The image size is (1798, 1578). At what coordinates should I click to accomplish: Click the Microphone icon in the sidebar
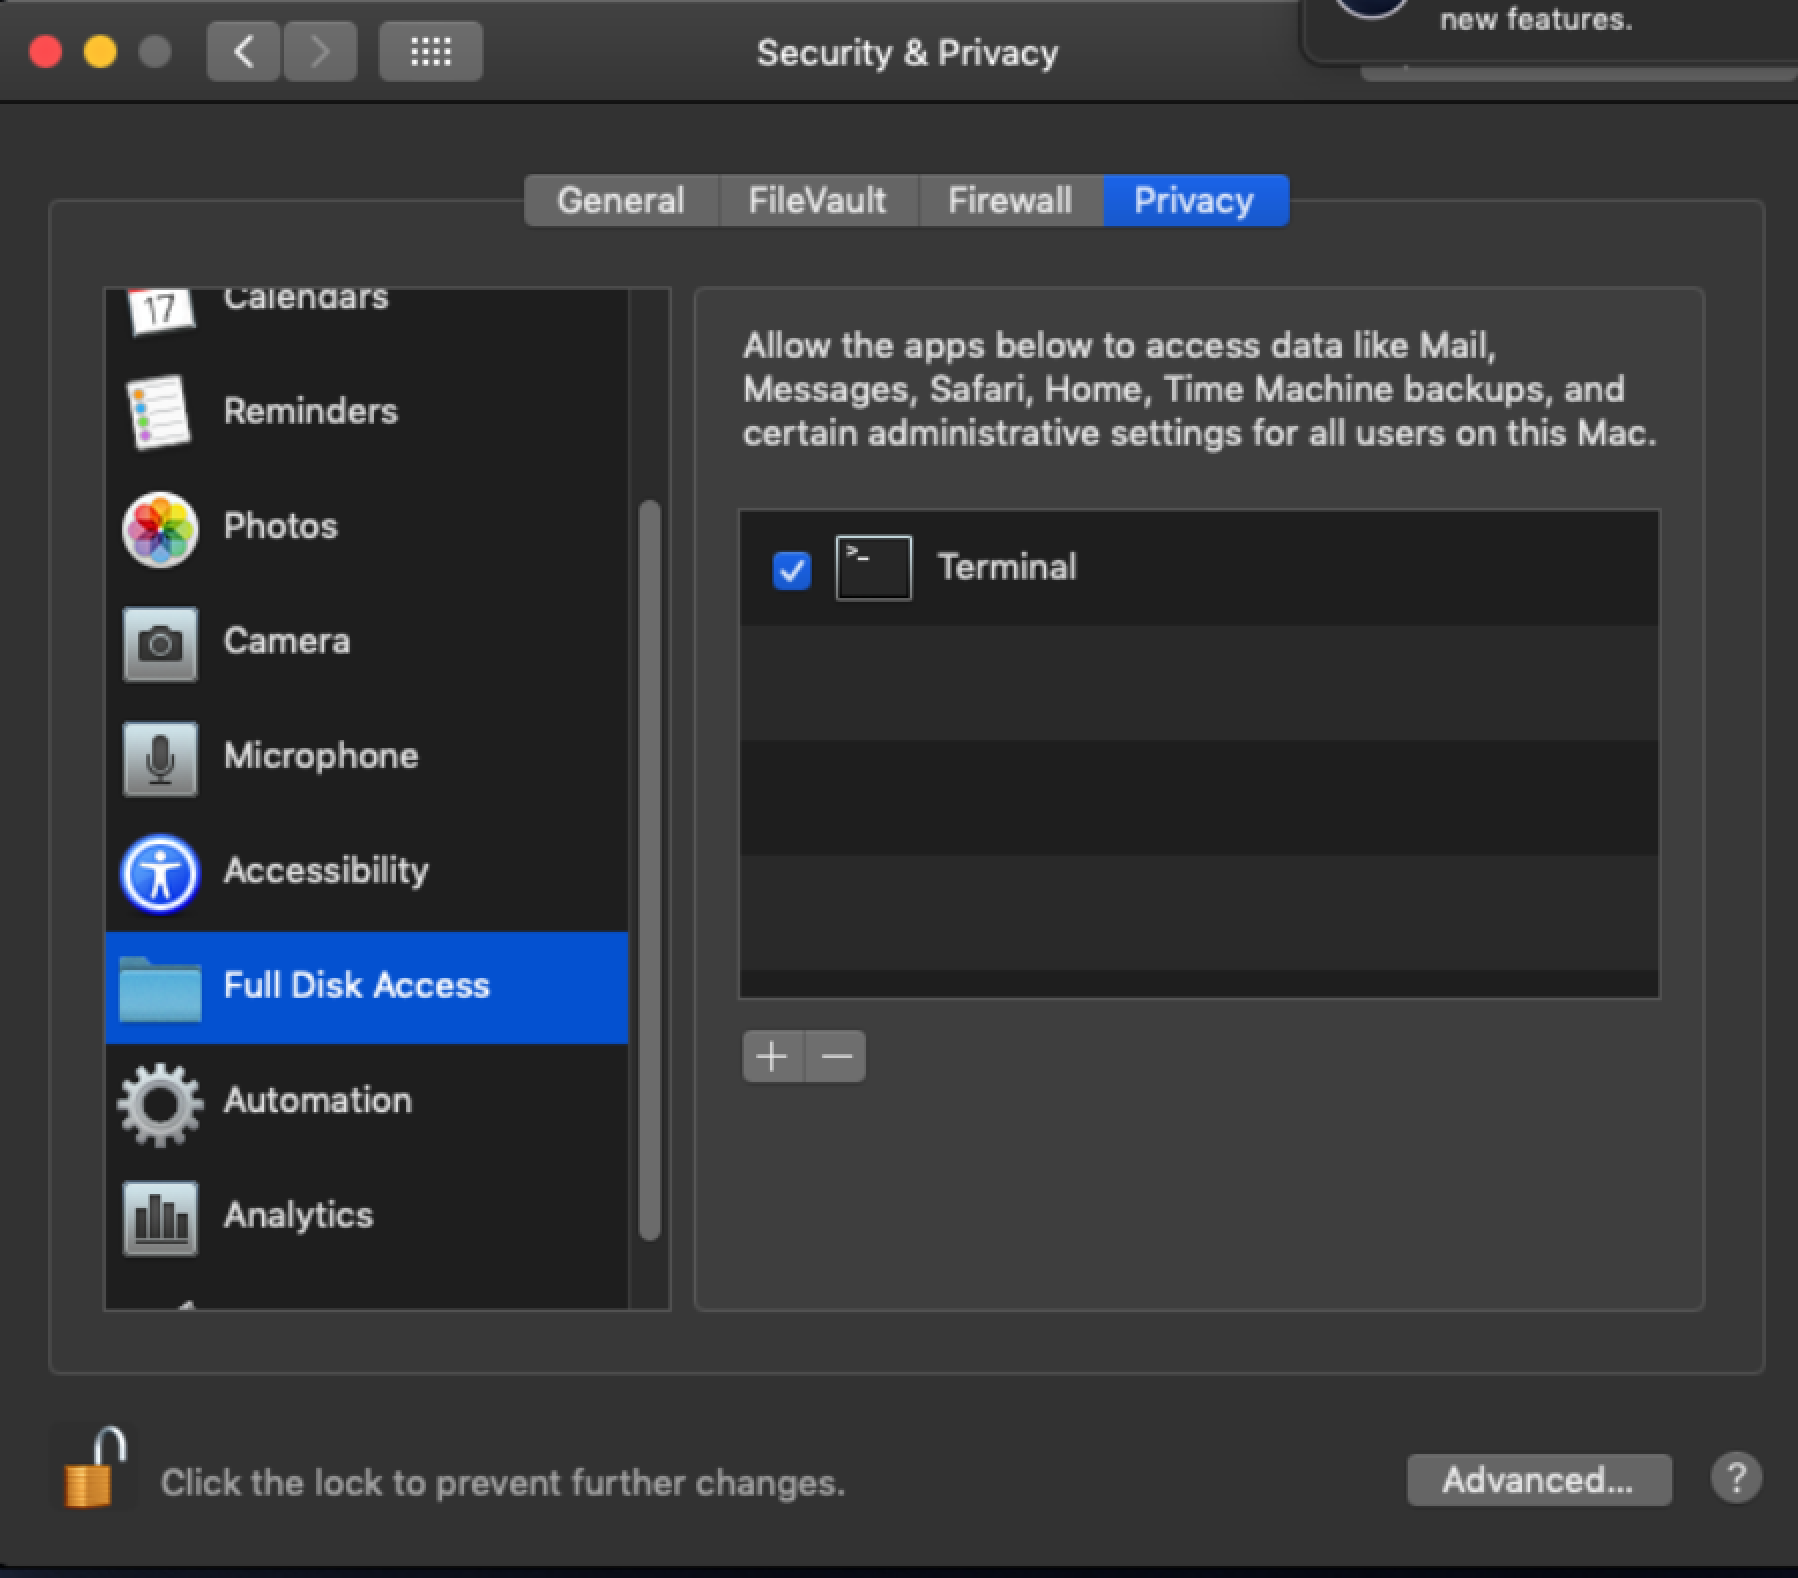(160, 759)
